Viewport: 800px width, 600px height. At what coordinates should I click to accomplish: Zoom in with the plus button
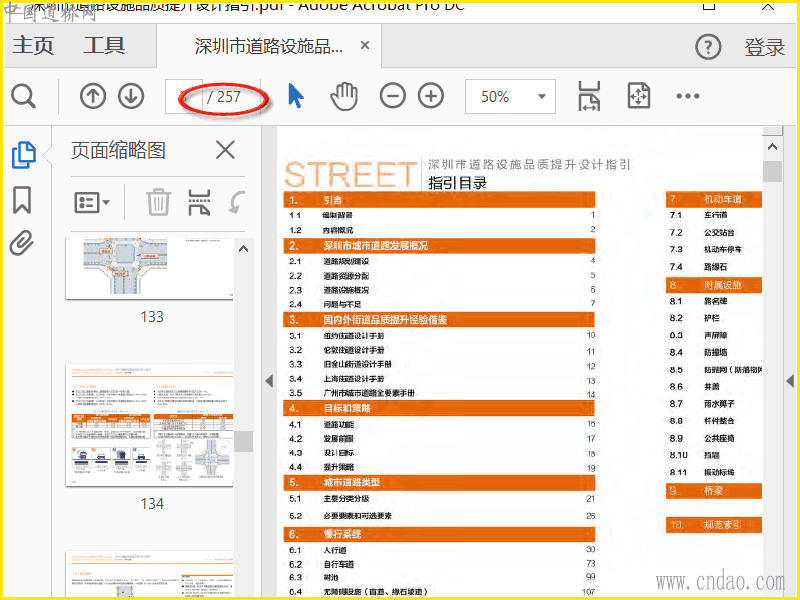pos(431,96)
